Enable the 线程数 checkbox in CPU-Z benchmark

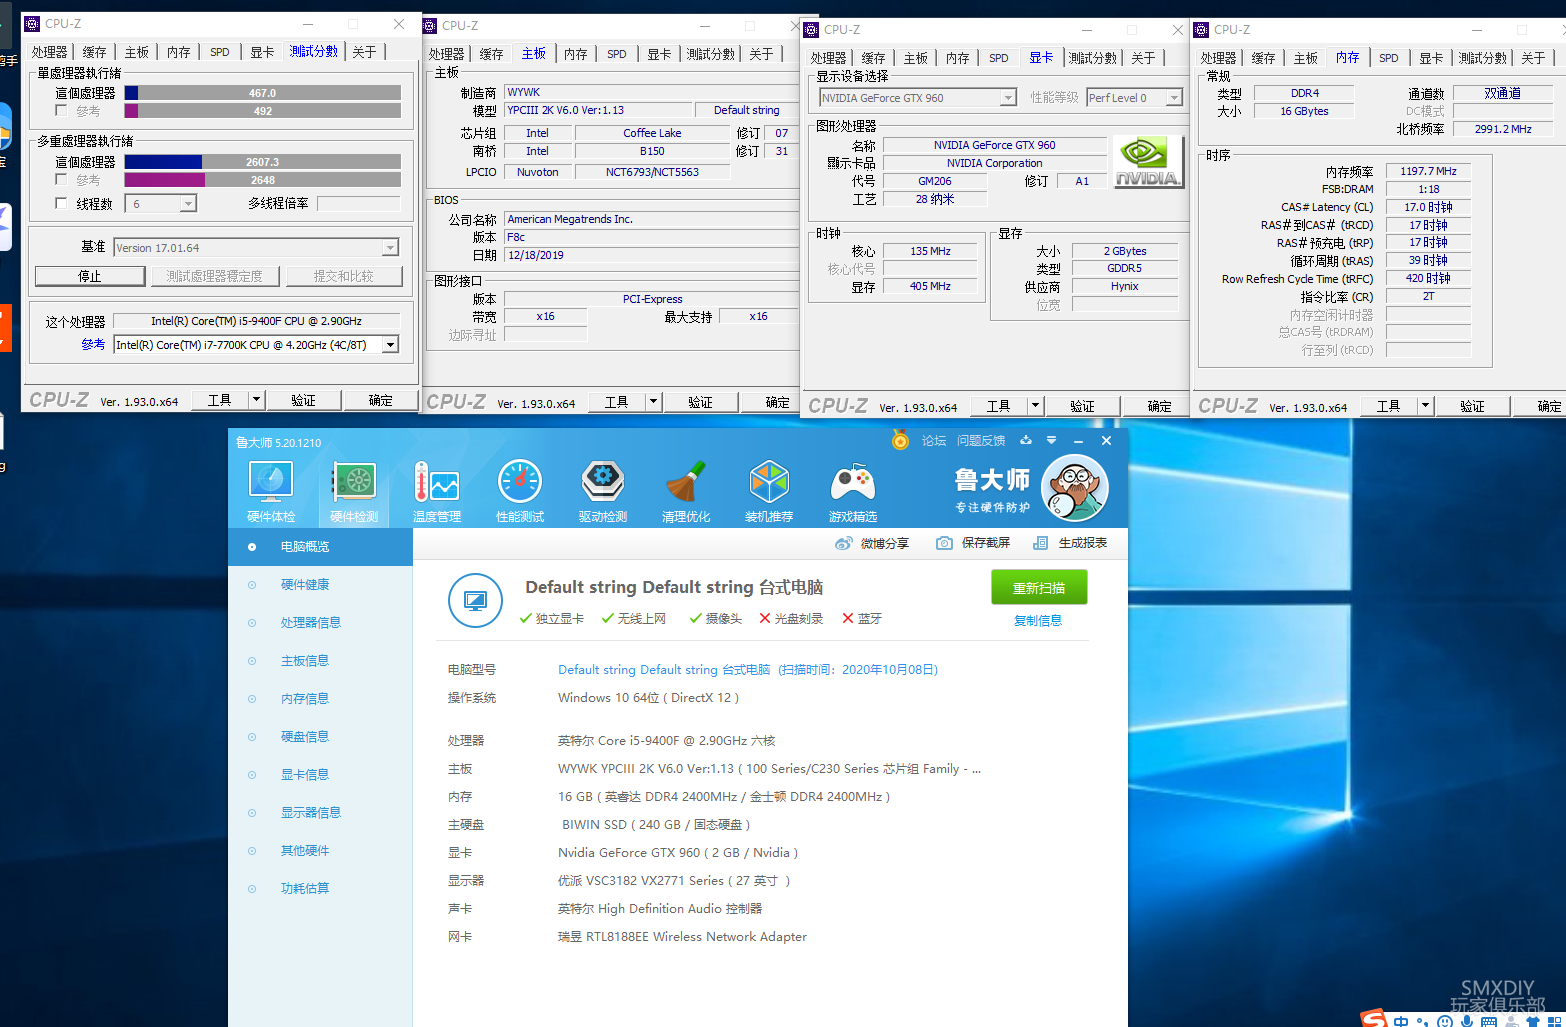coord(62,203)
